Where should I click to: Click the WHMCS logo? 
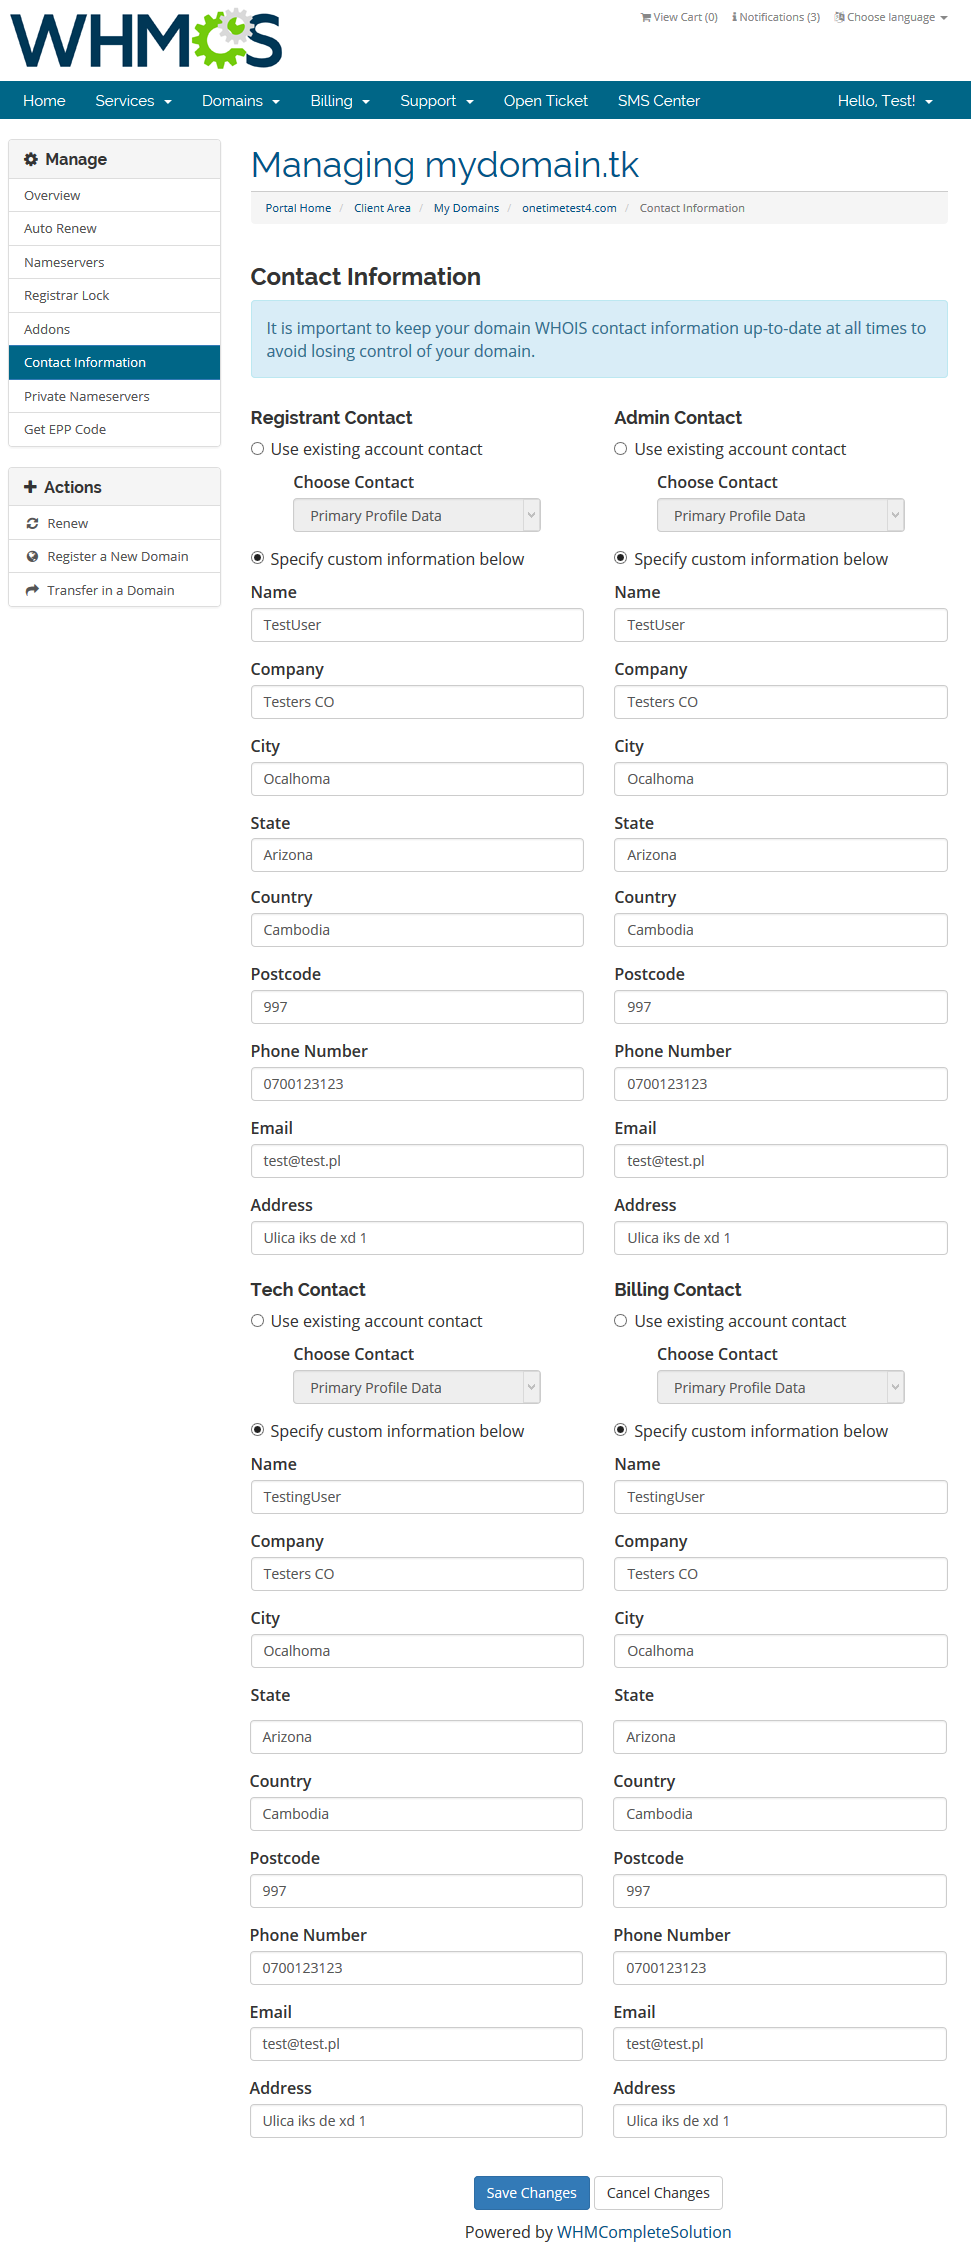click(x=146, y=40)
